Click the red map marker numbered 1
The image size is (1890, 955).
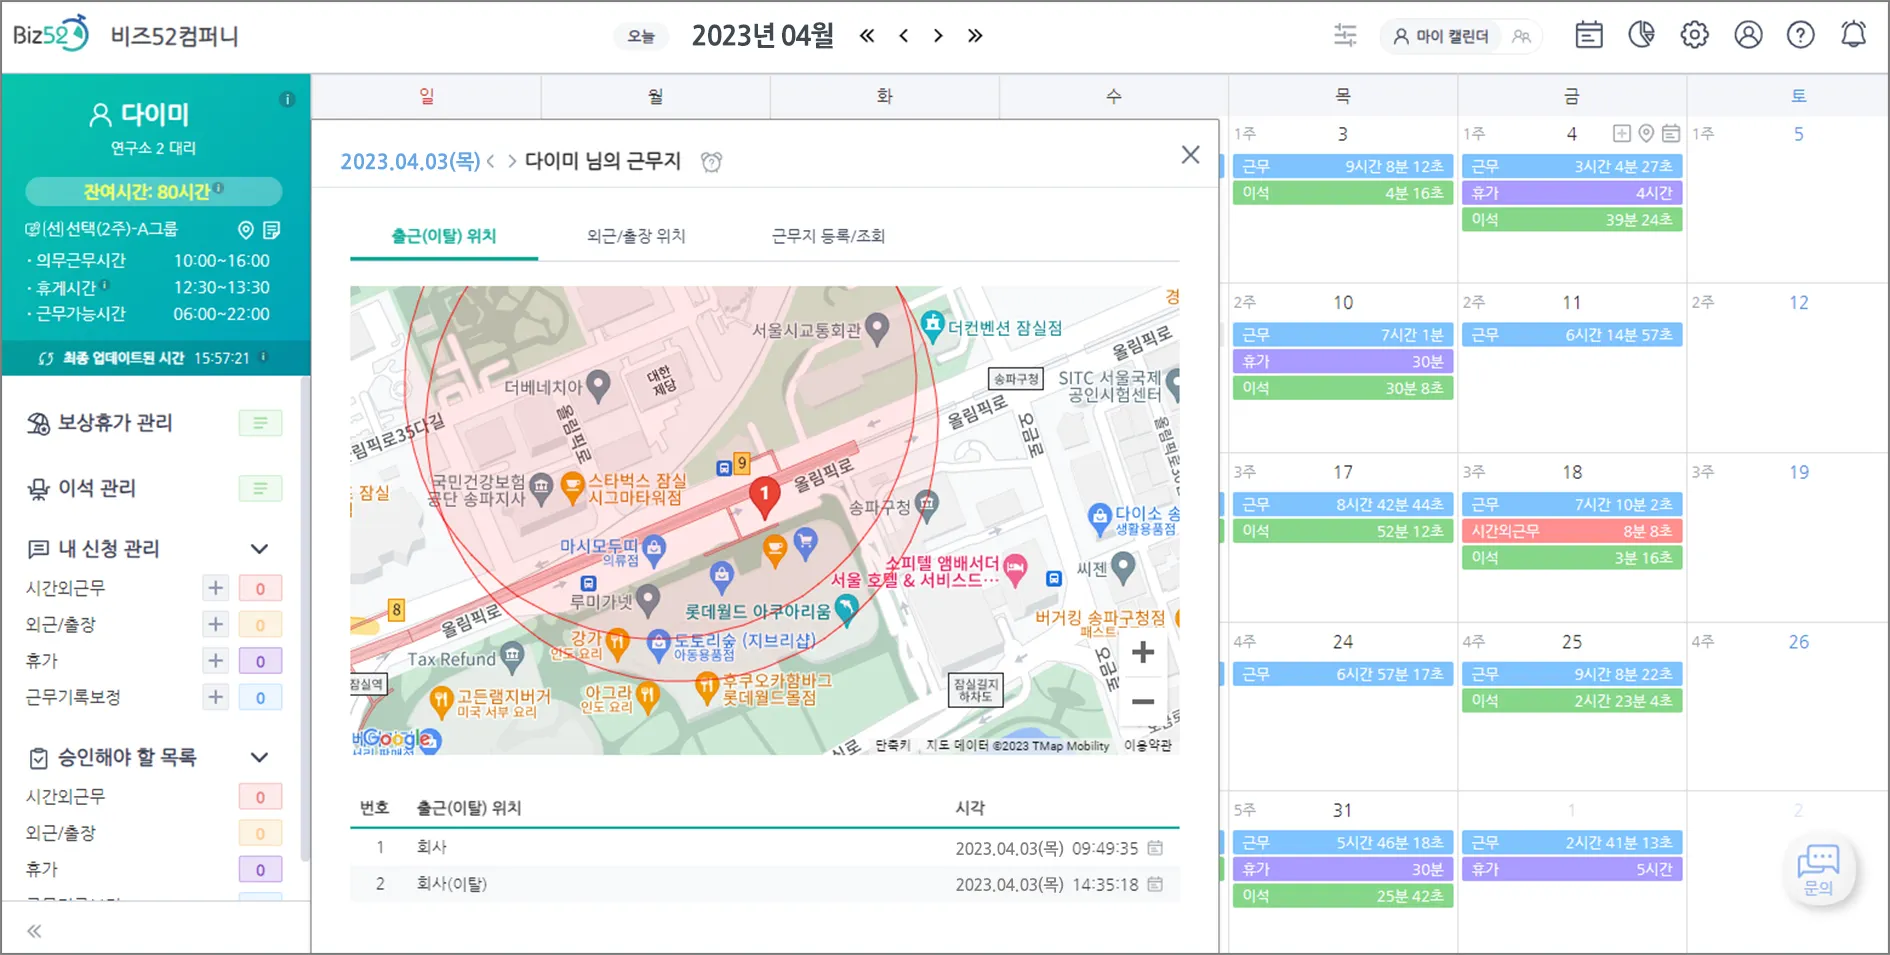765,498
